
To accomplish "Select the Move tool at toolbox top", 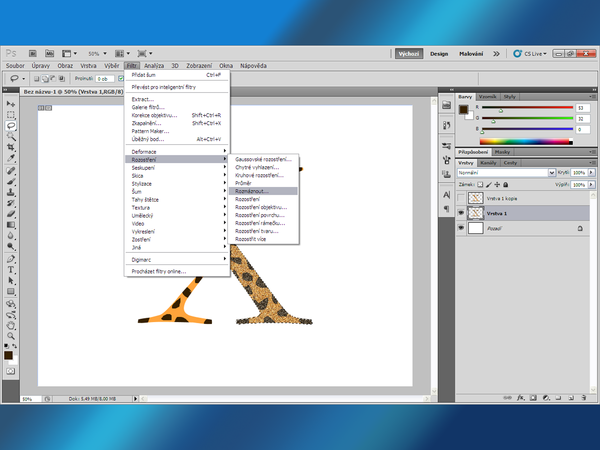I will (11, 103).
